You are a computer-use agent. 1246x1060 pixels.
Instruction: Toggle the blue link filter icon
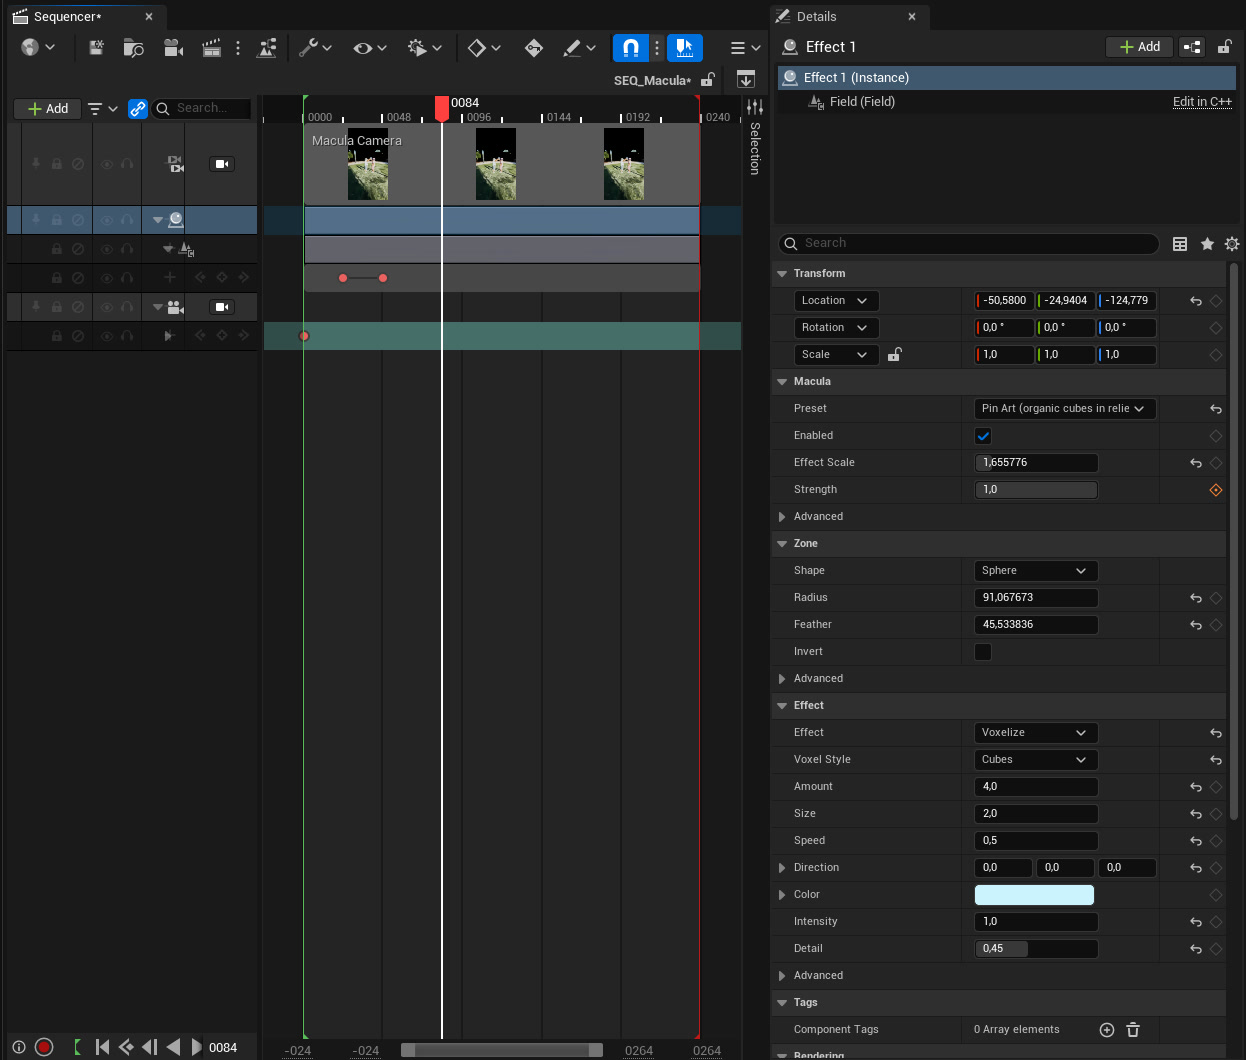(138, 108)
